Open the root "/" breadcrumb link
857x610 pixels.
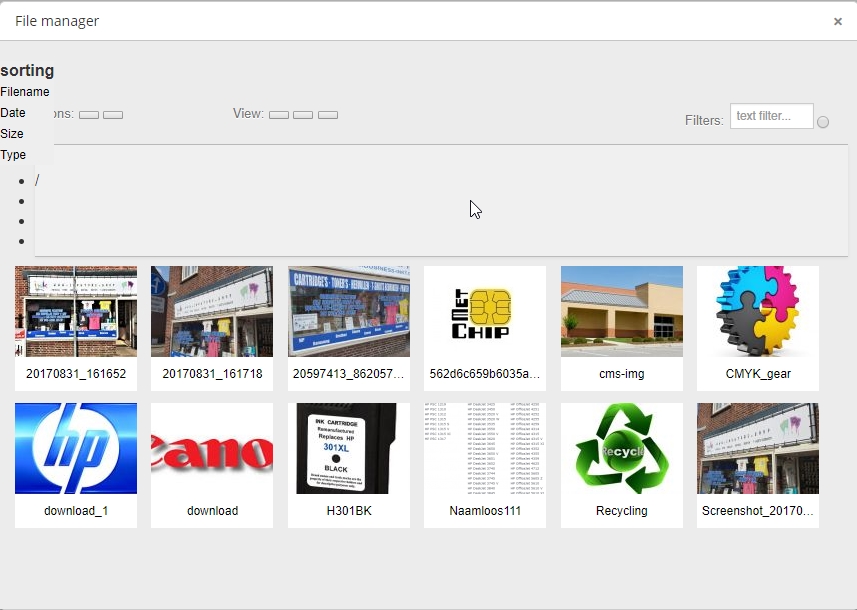pos(37,180)
